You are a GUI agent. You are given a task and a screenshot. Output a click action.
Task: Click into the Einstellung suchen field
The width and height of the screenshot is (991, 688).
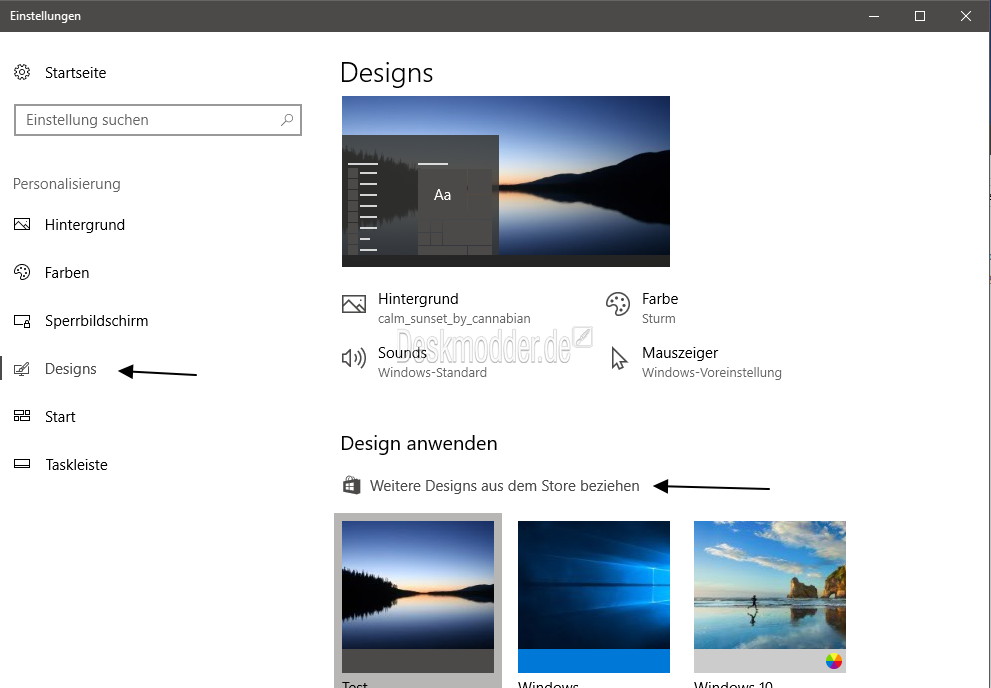(x=157, y=120)
